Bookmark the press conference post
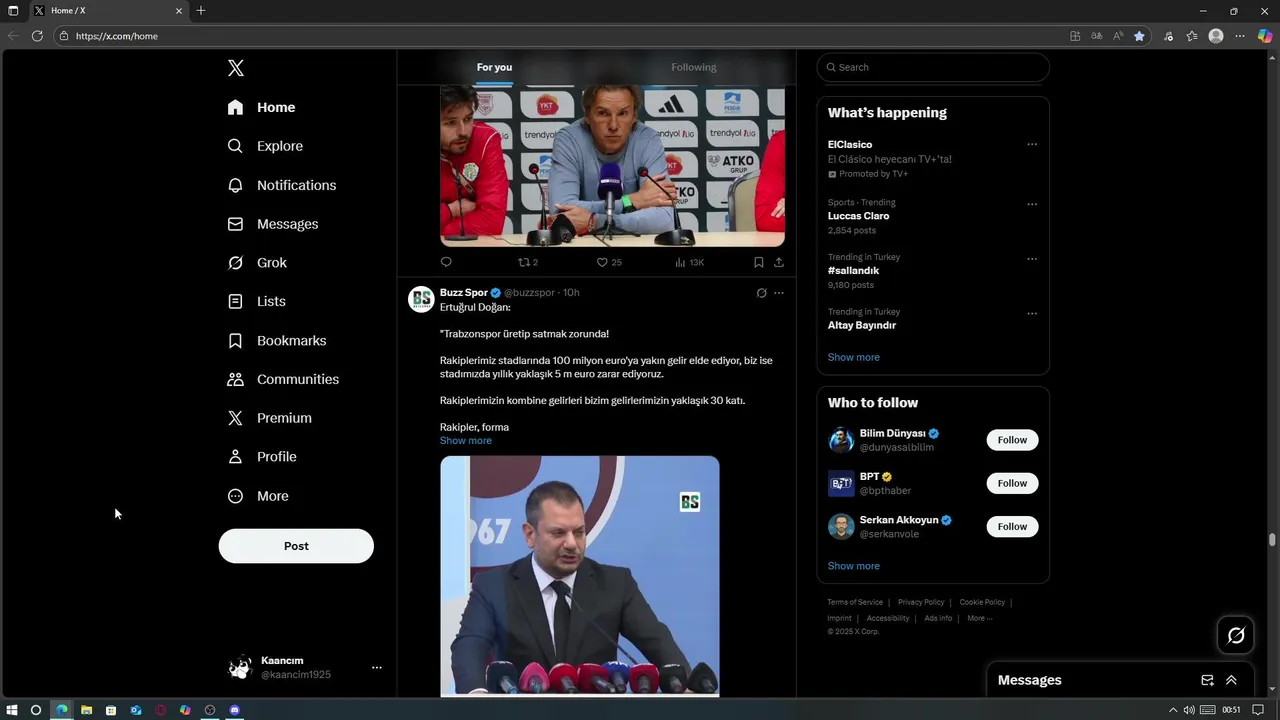The height and width of the screenshot is (720, 1280). pos(758,262)
